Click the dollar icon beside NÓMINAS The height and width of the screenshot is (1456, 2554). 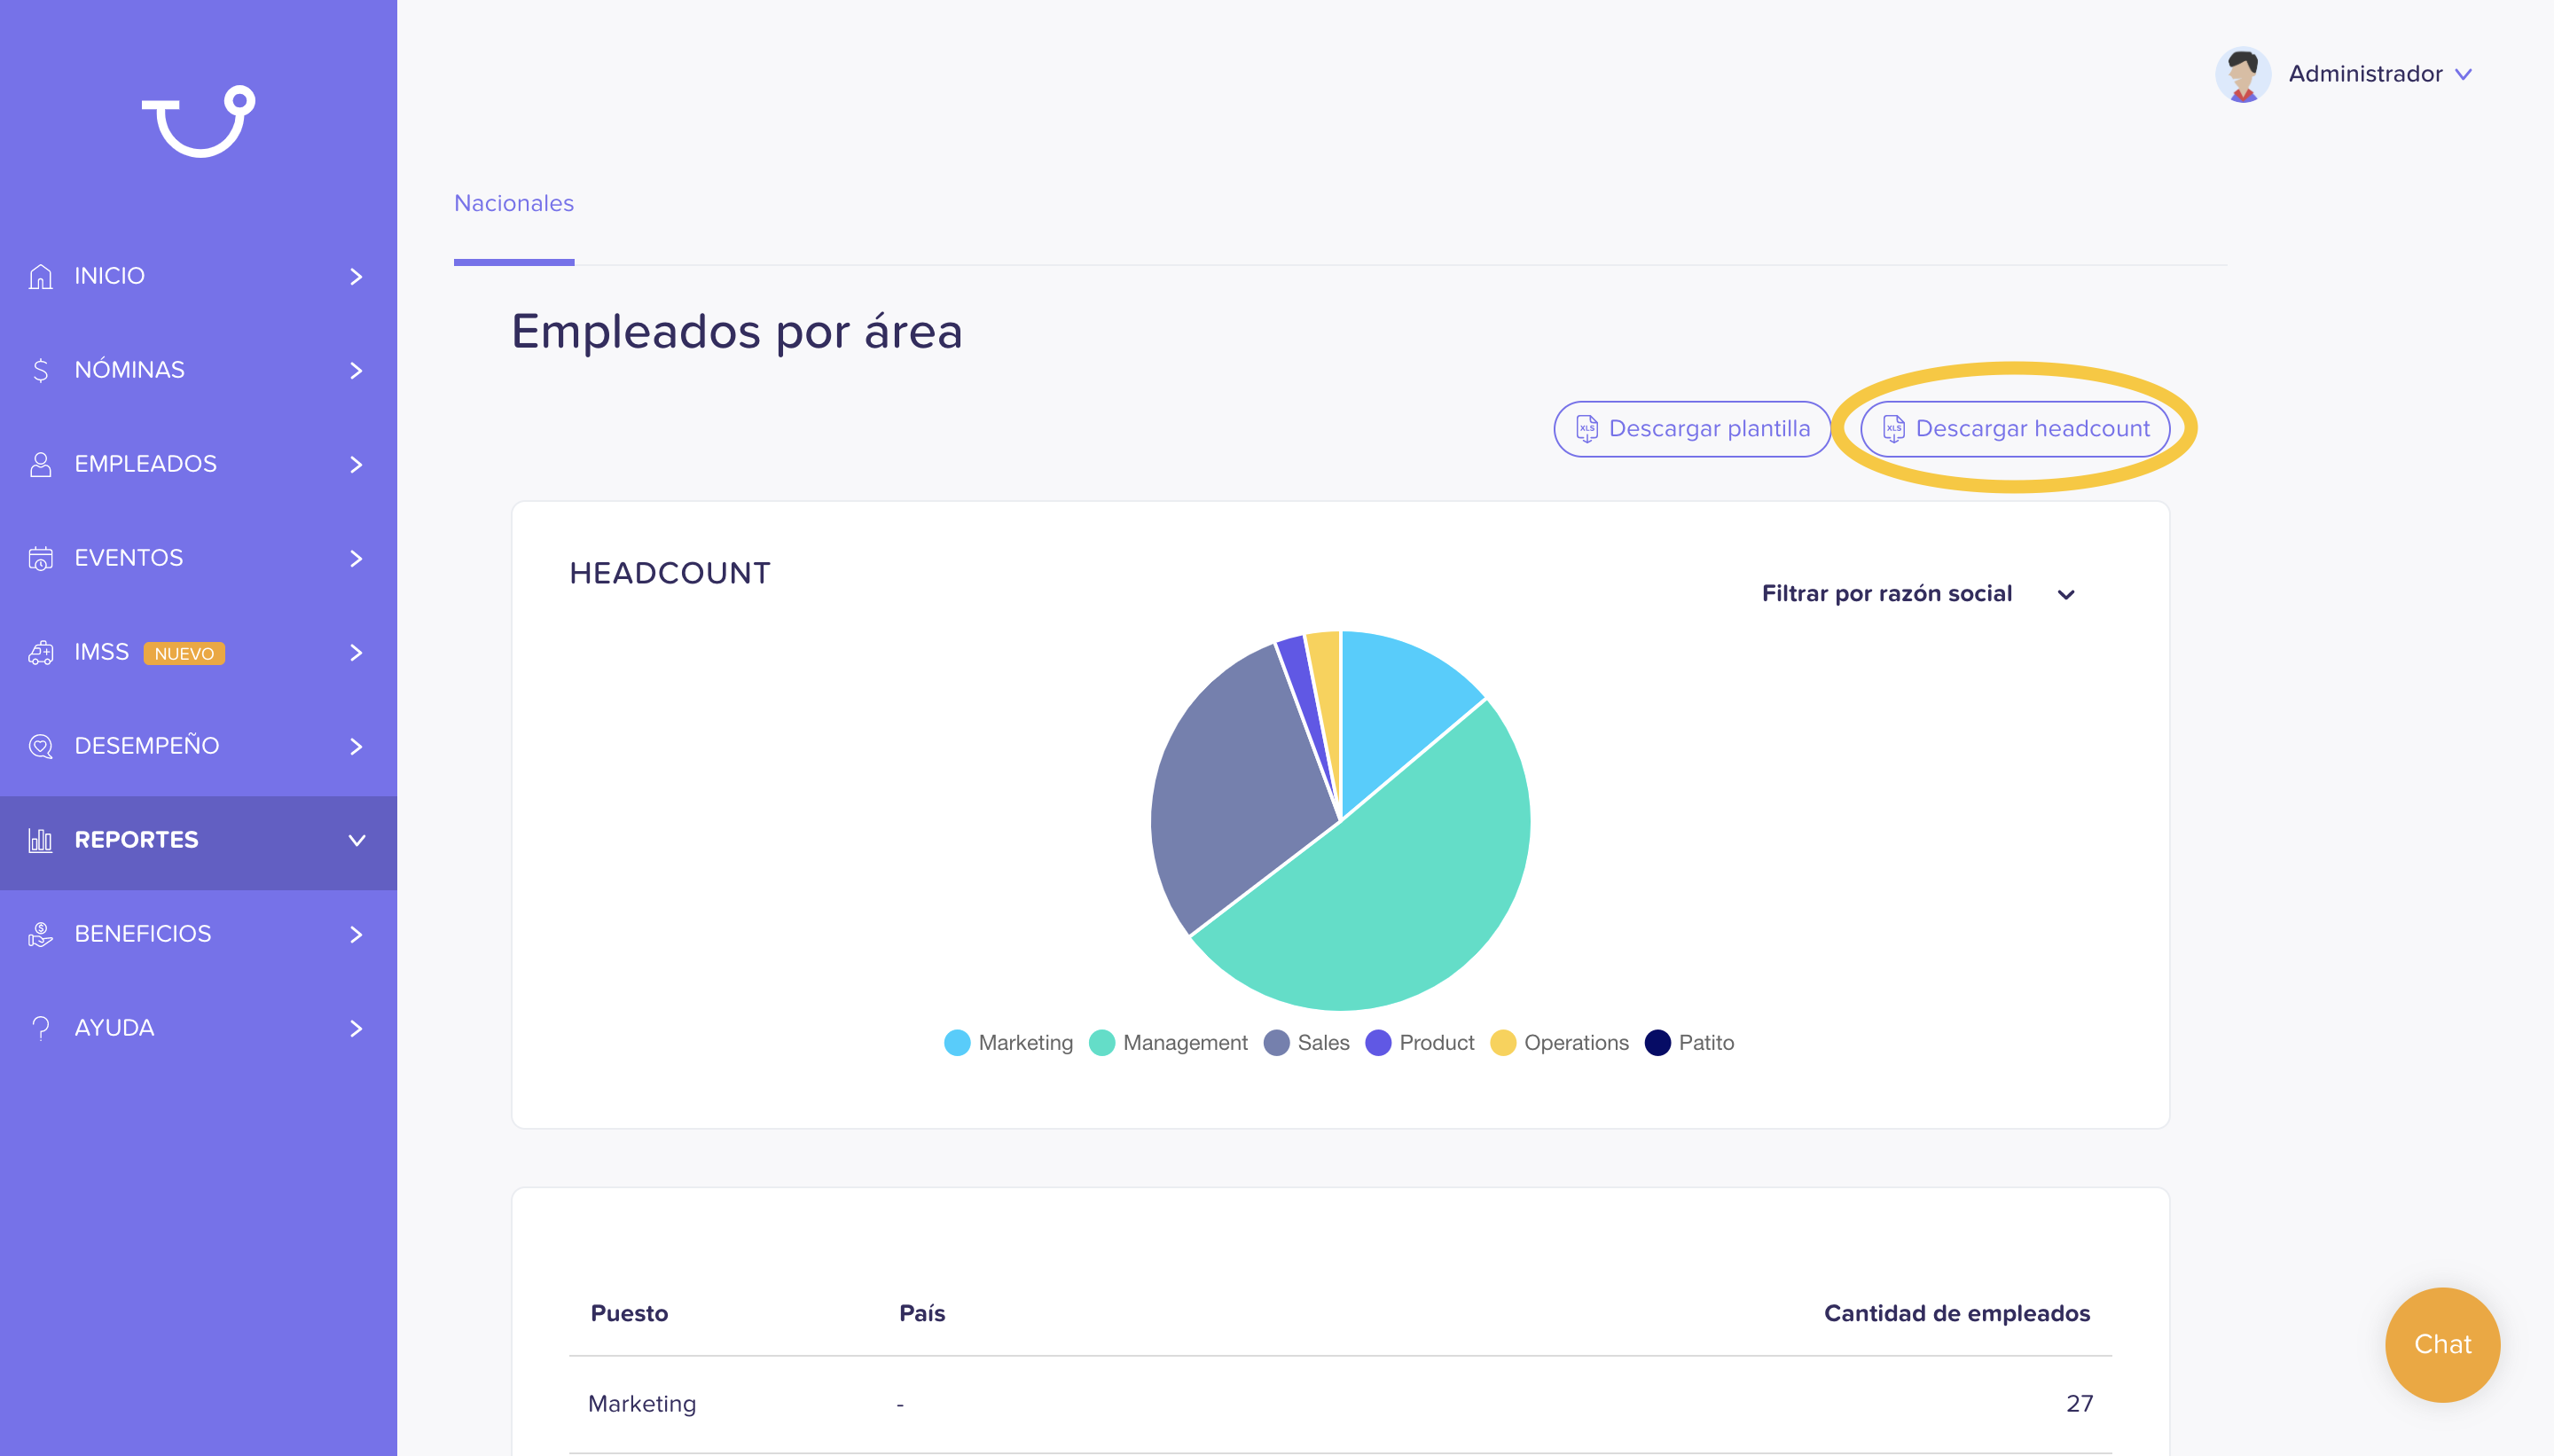41,370
